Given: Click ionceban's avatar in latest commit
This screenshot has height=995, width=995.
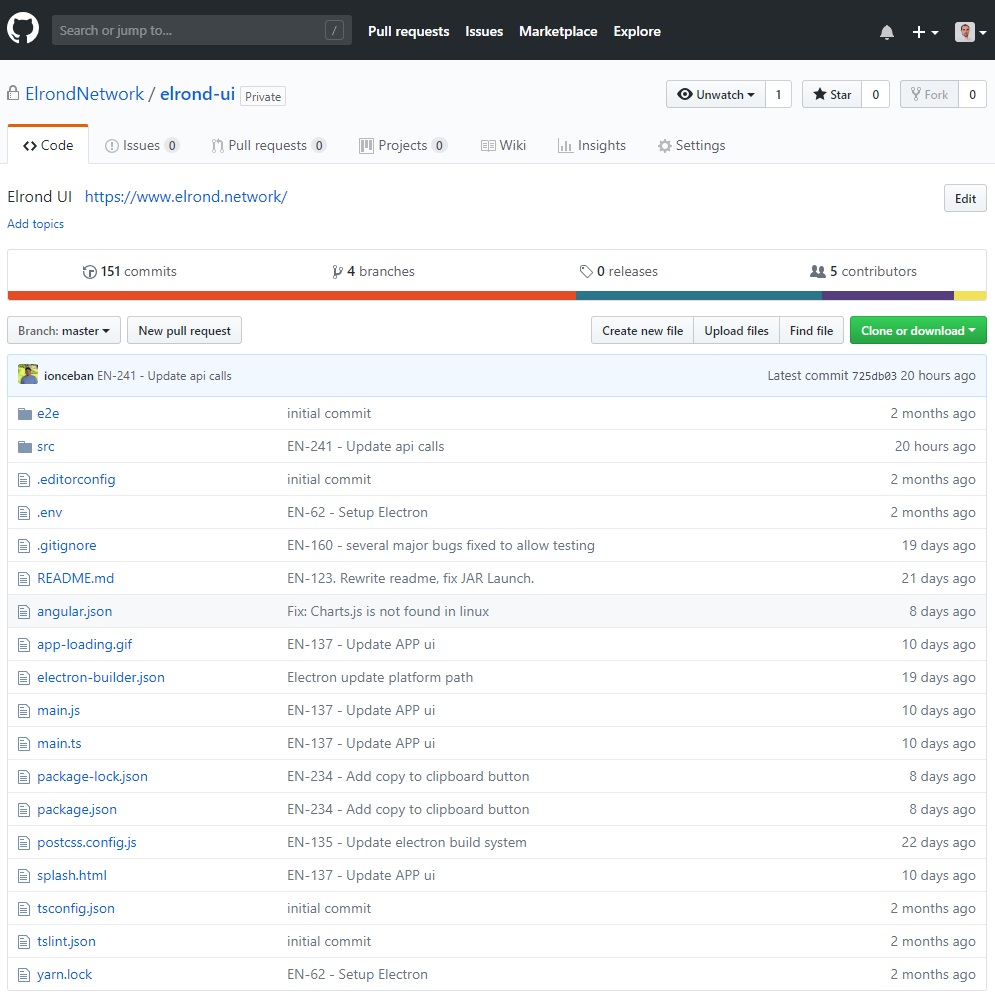Looking at the screenshot, I should tap(28, 374).
